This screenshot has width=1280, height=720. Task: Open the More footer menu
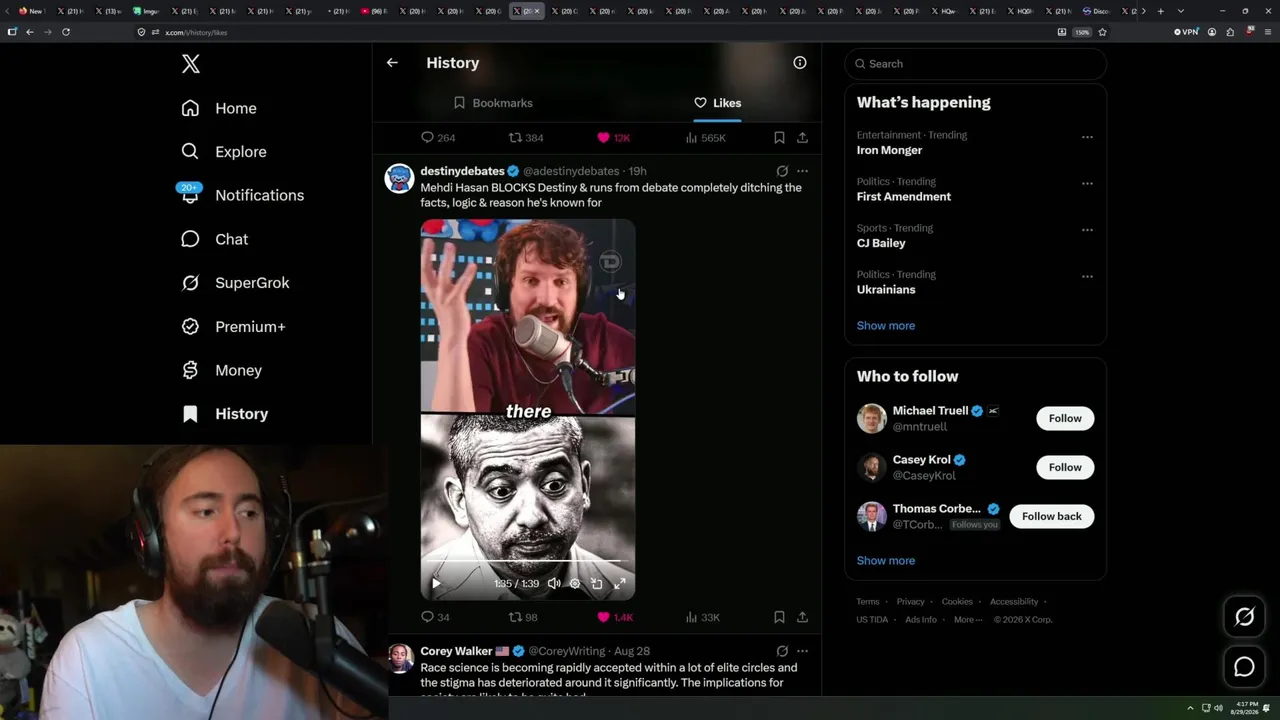click(x=967, y=620)
